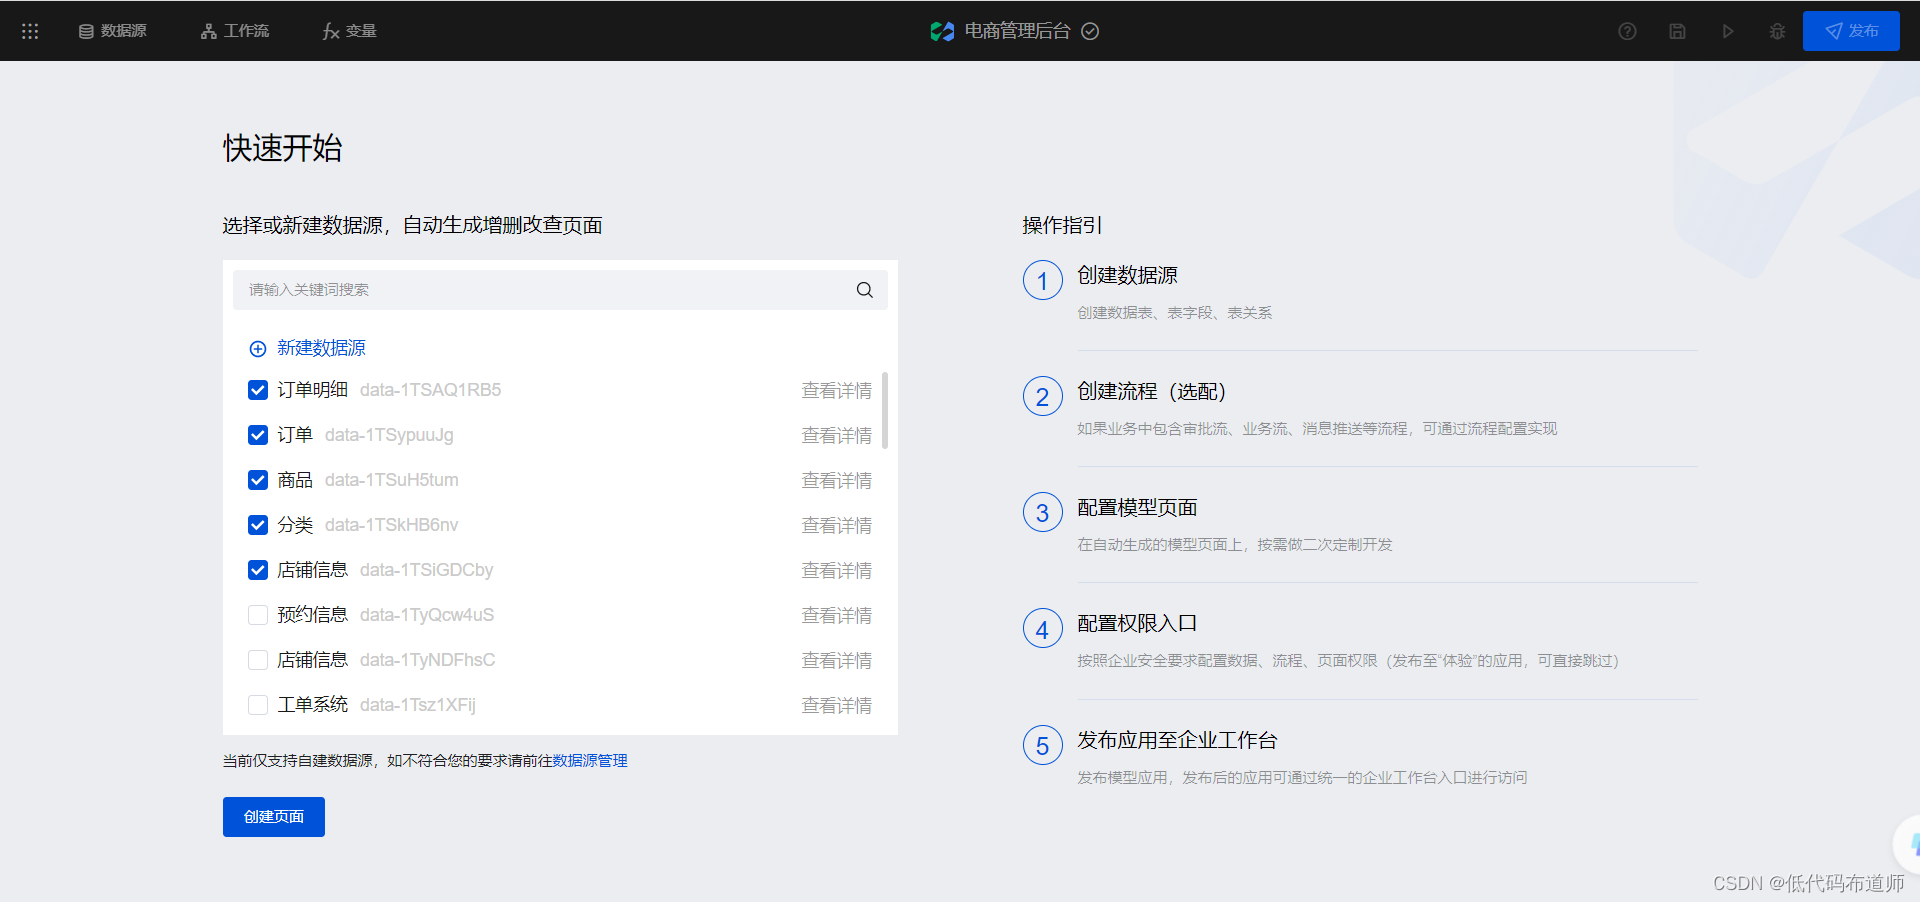Image resolution: width=1920 pixels, height=902 pixels.
Task: Click the 创建数据源 guide heading
Action: pyautogui.click(x=1127, y=275)
